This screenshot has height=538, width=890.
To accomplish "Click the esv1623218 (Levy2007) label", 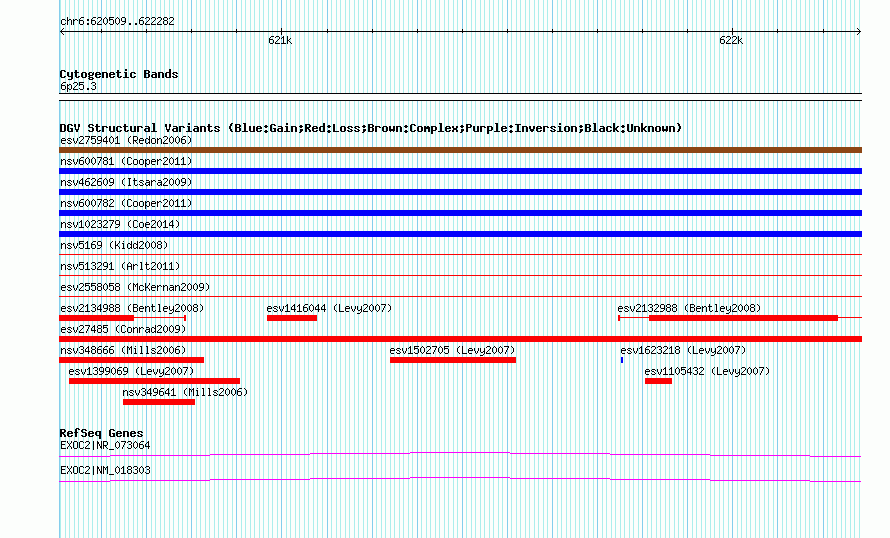I will [683, 350].
